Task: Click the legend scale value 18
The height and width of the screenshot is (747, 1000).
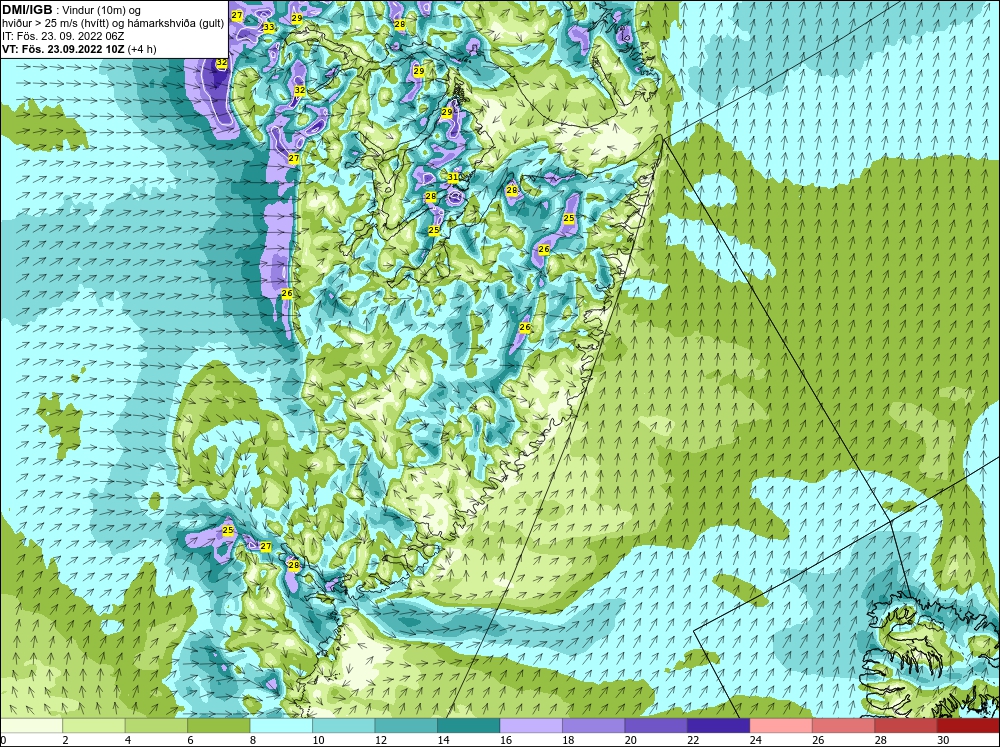Action: [x=568, y=740]
